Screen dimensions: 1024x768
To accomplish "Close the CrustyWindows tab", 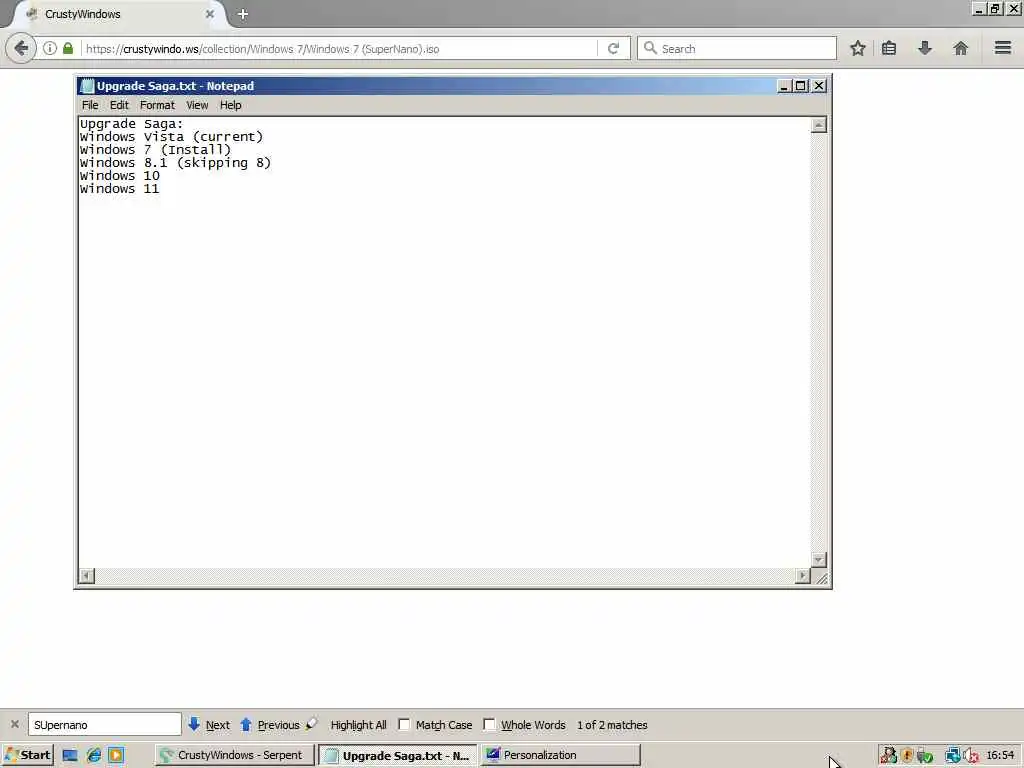I will point(210,14).
